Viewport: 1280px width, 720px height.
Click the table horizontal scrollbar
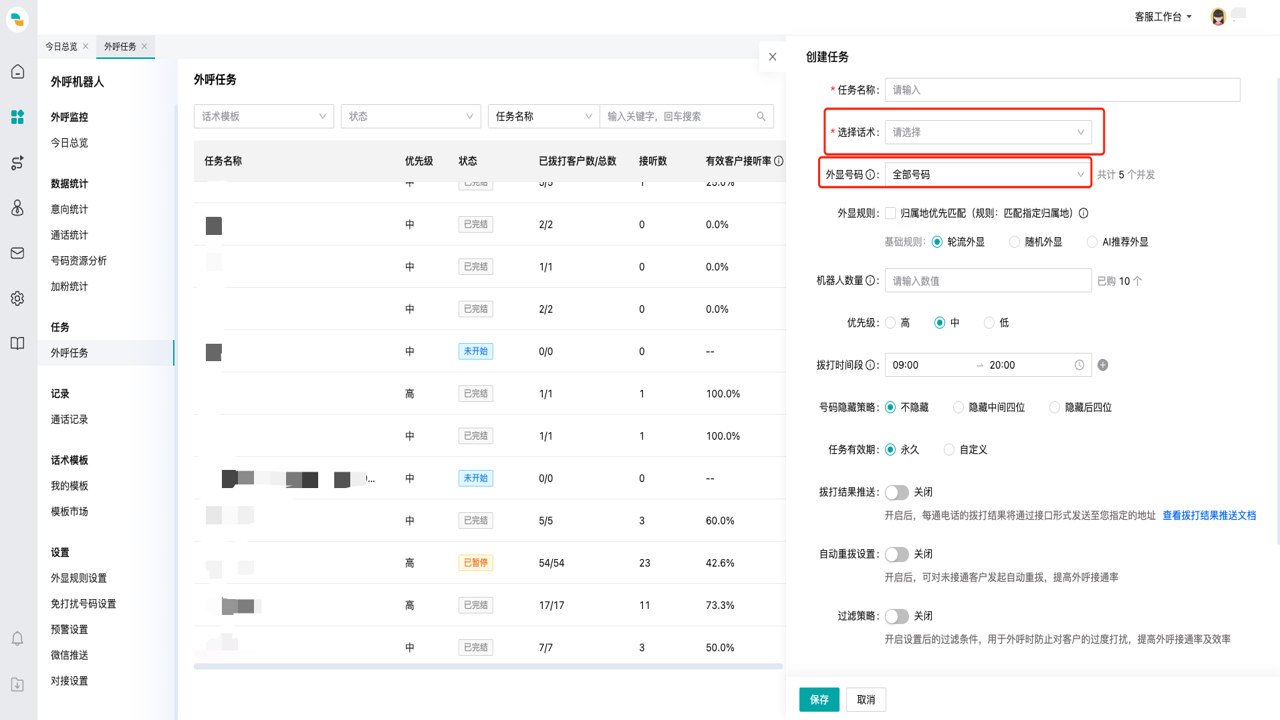[488, 666]
